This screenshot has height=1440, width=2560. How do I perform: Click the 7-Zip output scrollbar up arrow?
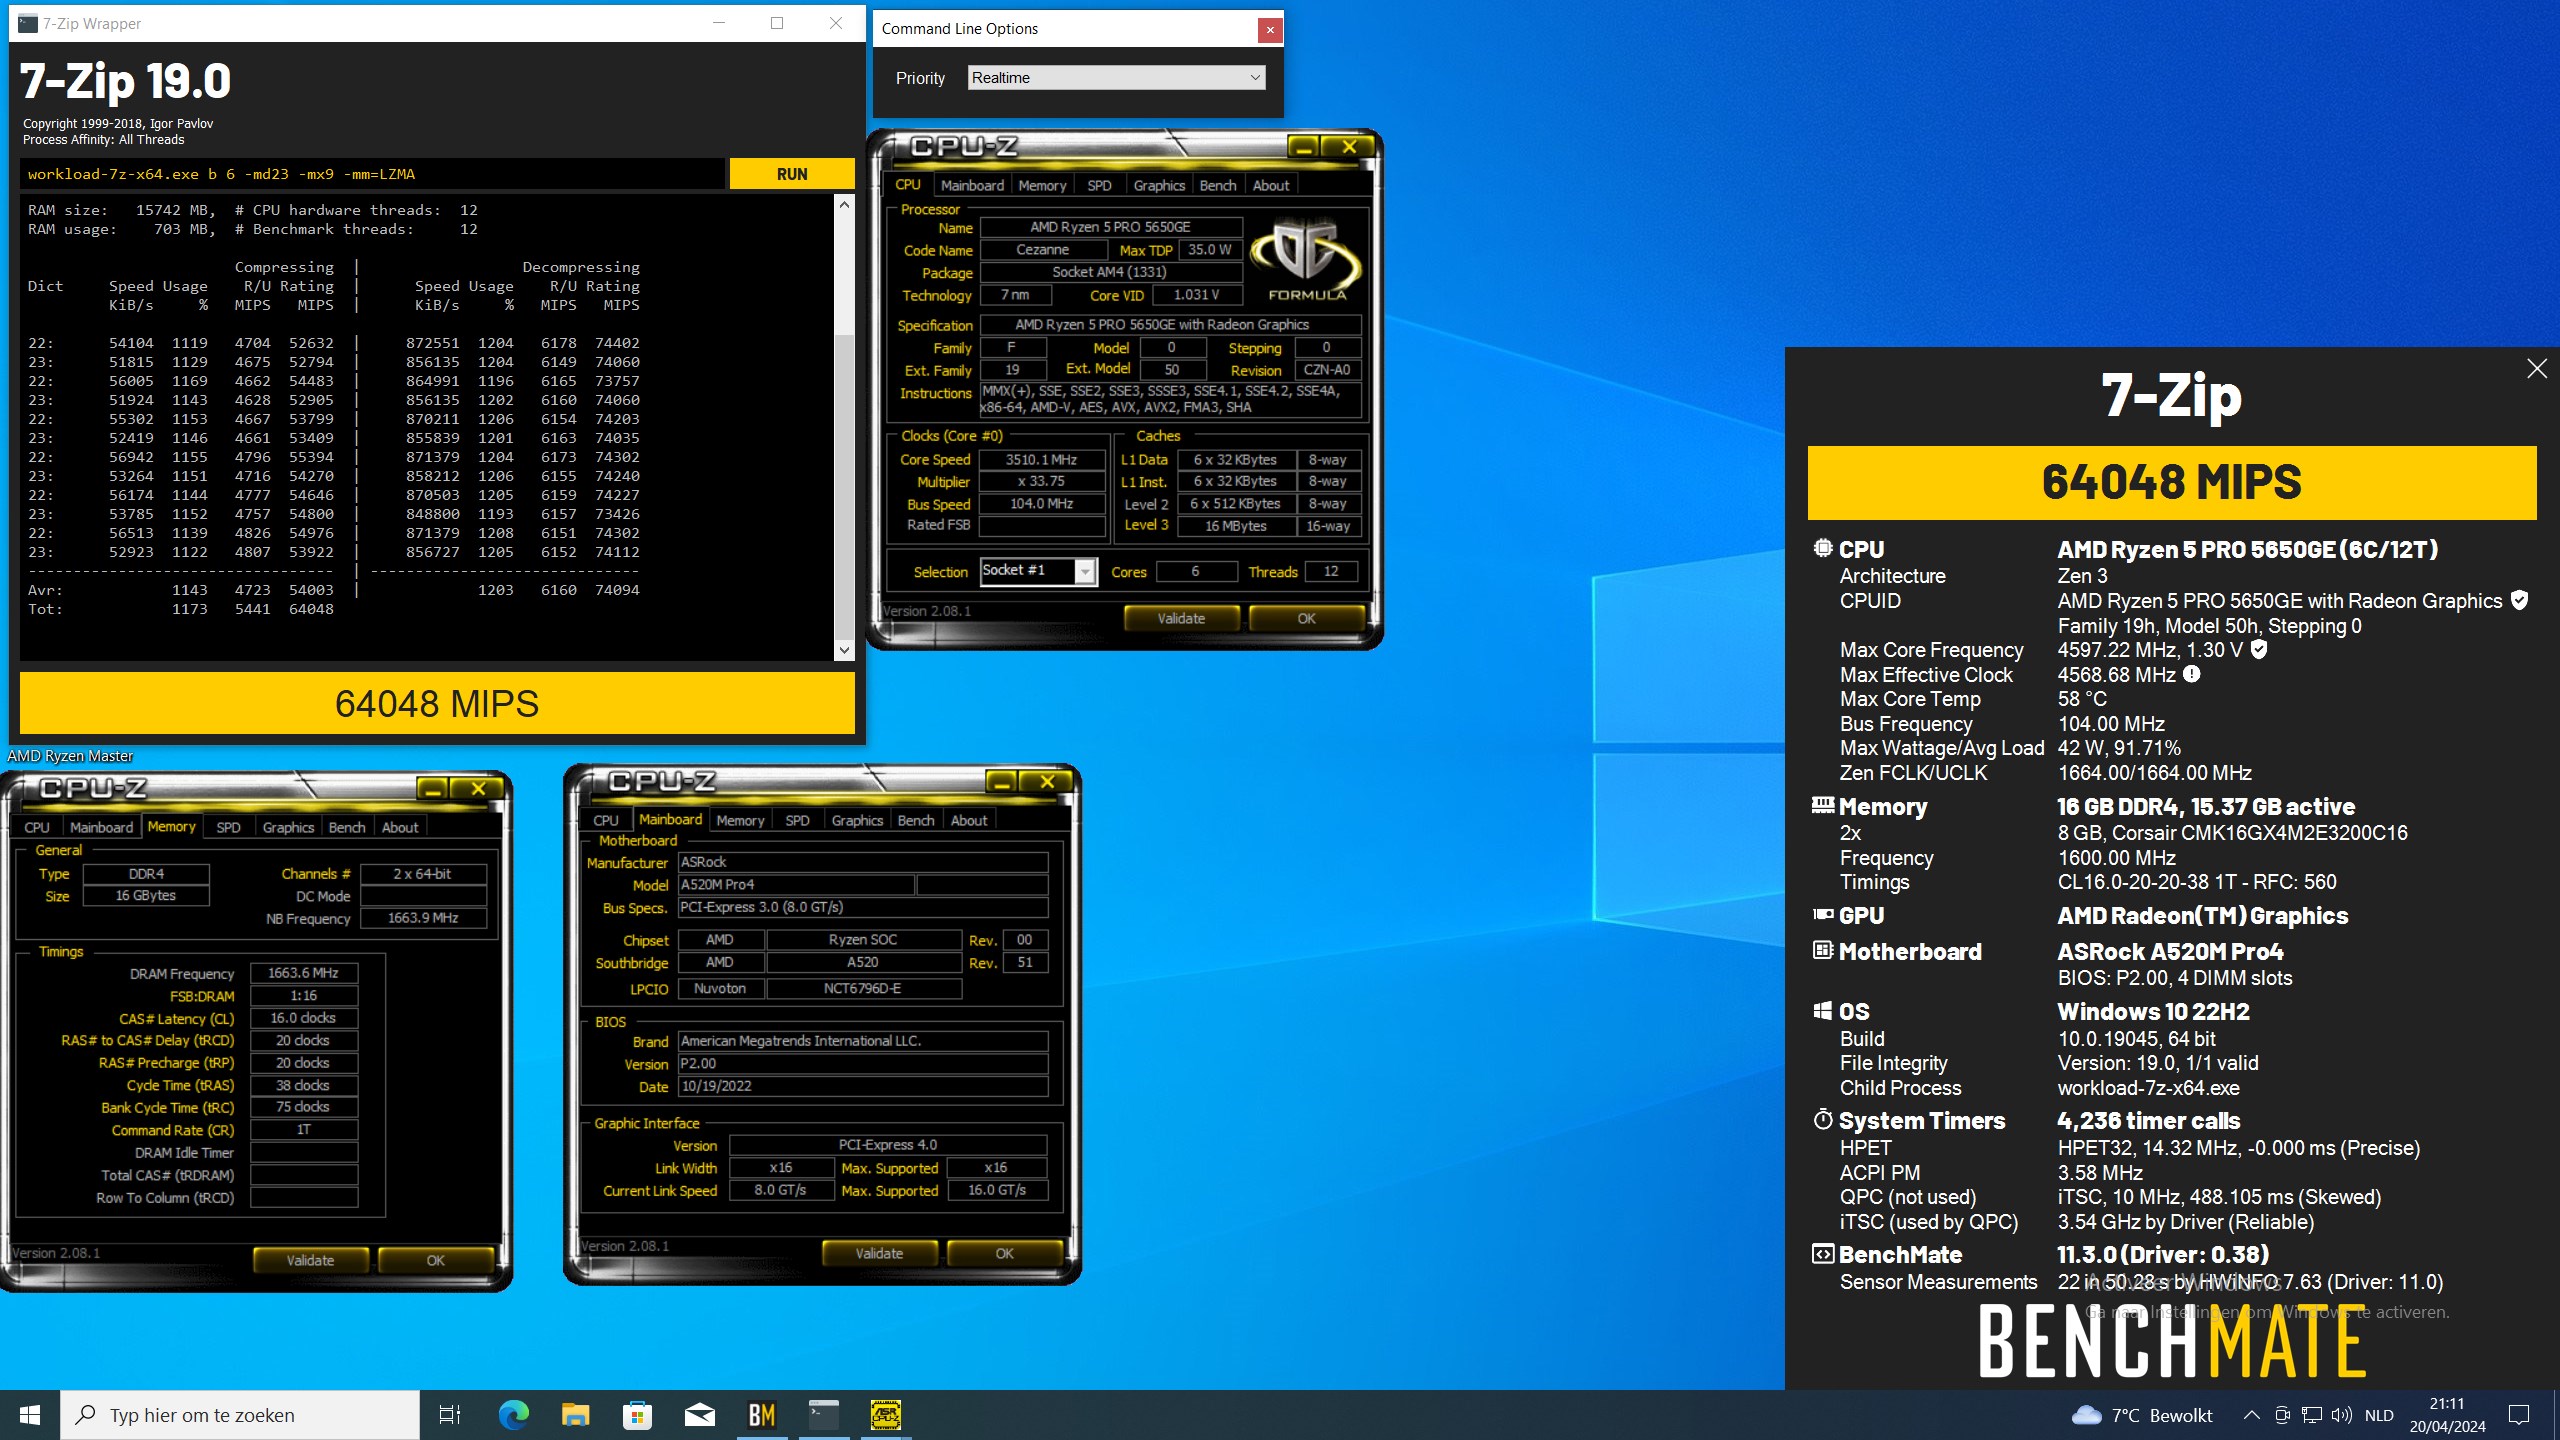[844, 205]
